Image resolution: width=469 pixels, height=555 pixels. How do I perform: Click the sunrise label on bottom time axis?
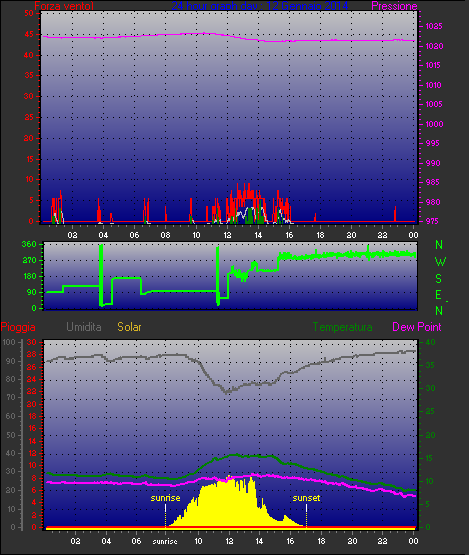click(165, 541)
